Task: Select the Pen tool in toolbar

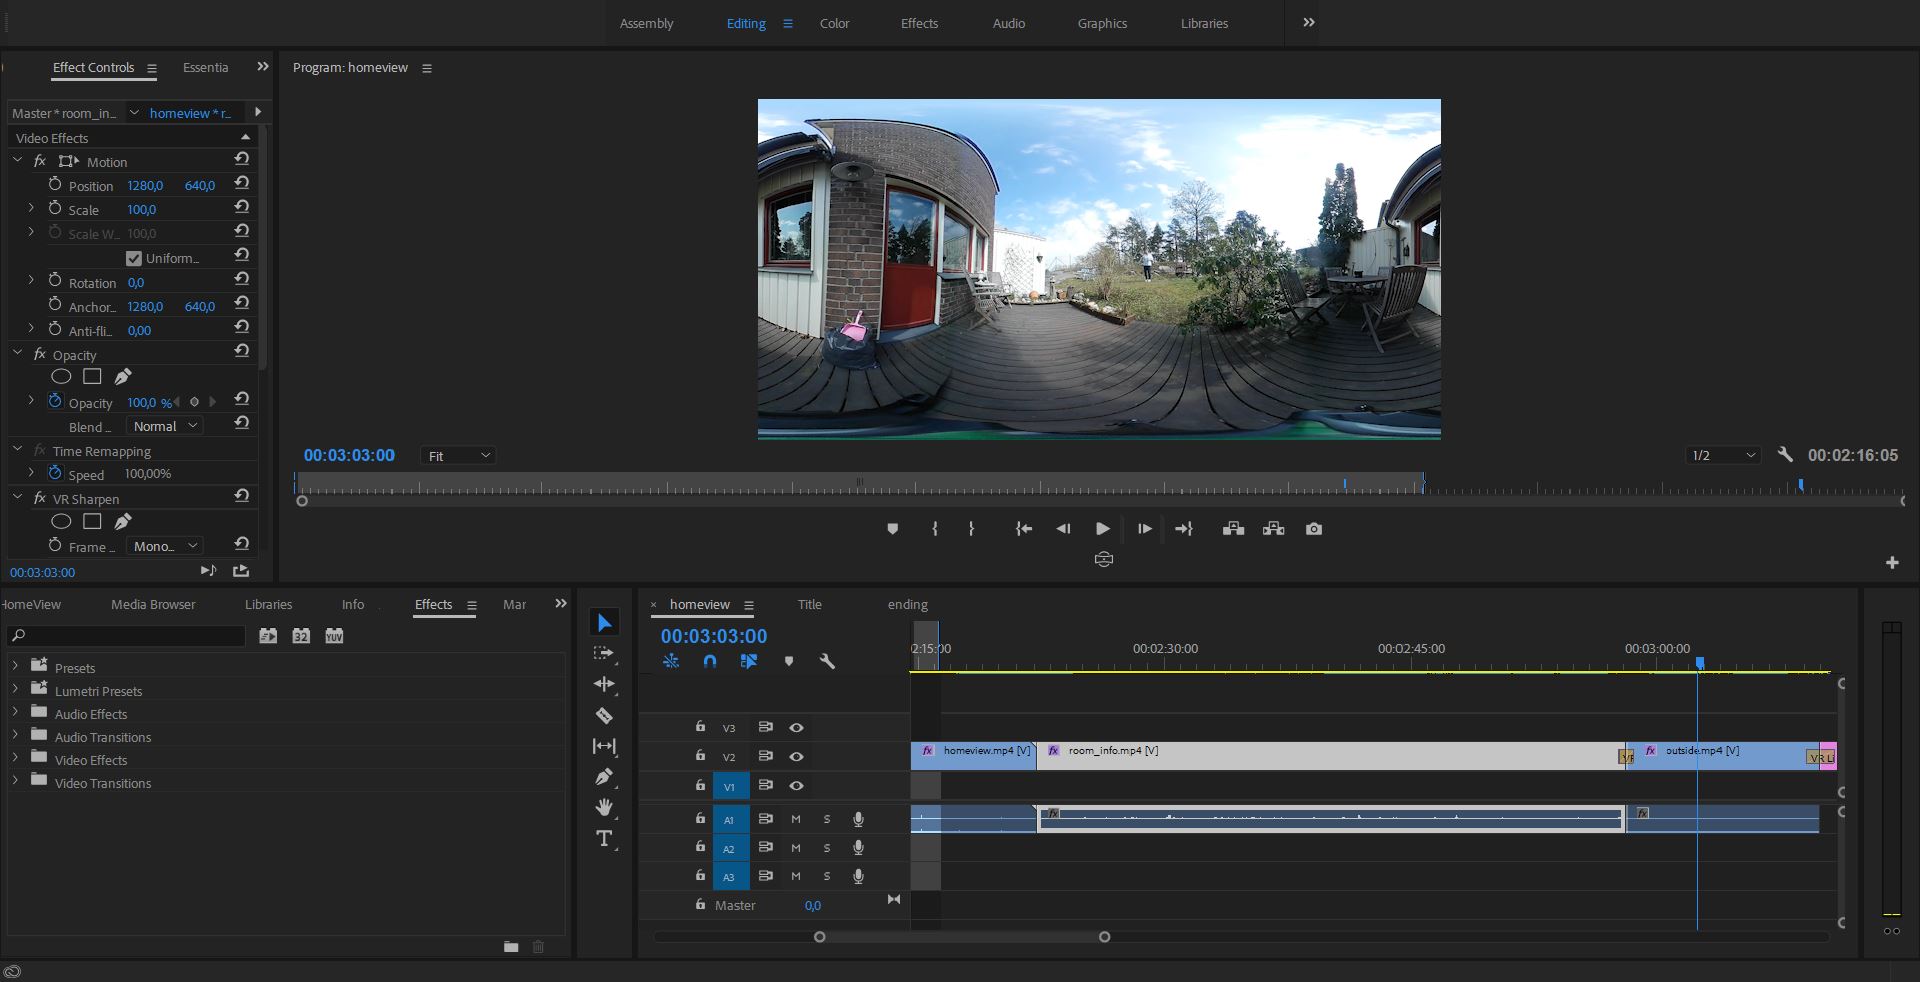Action: [x=604, y=777]
